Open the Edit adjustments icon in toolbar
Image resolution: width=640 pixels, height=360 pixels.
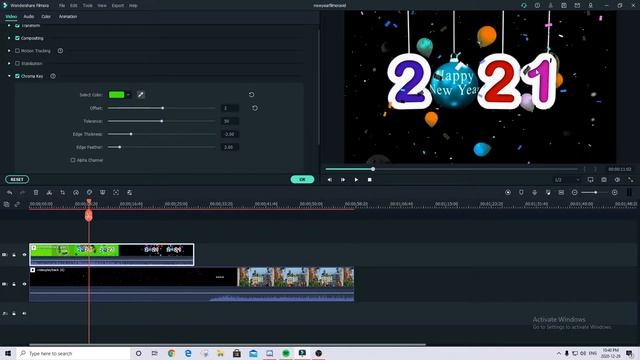tap(129, 192)
